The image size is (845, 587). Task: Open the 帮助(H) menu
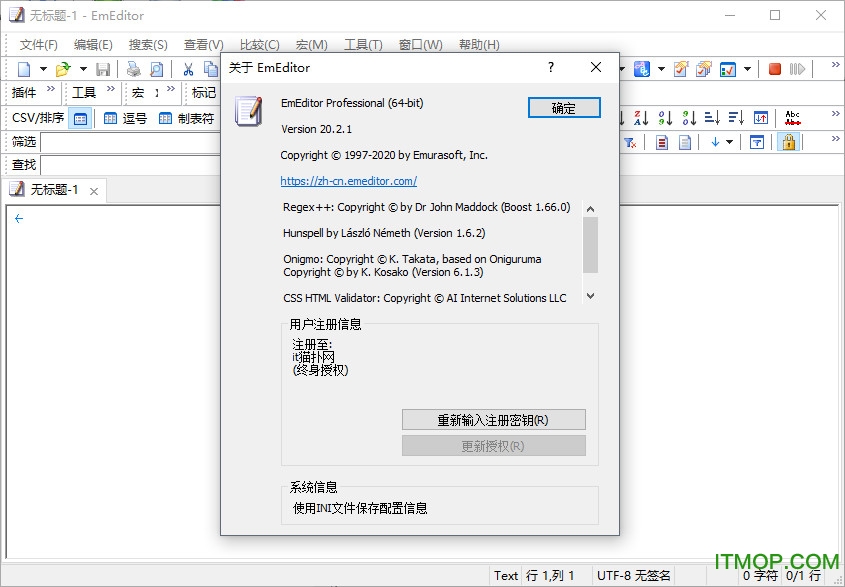tap(479, 45)
